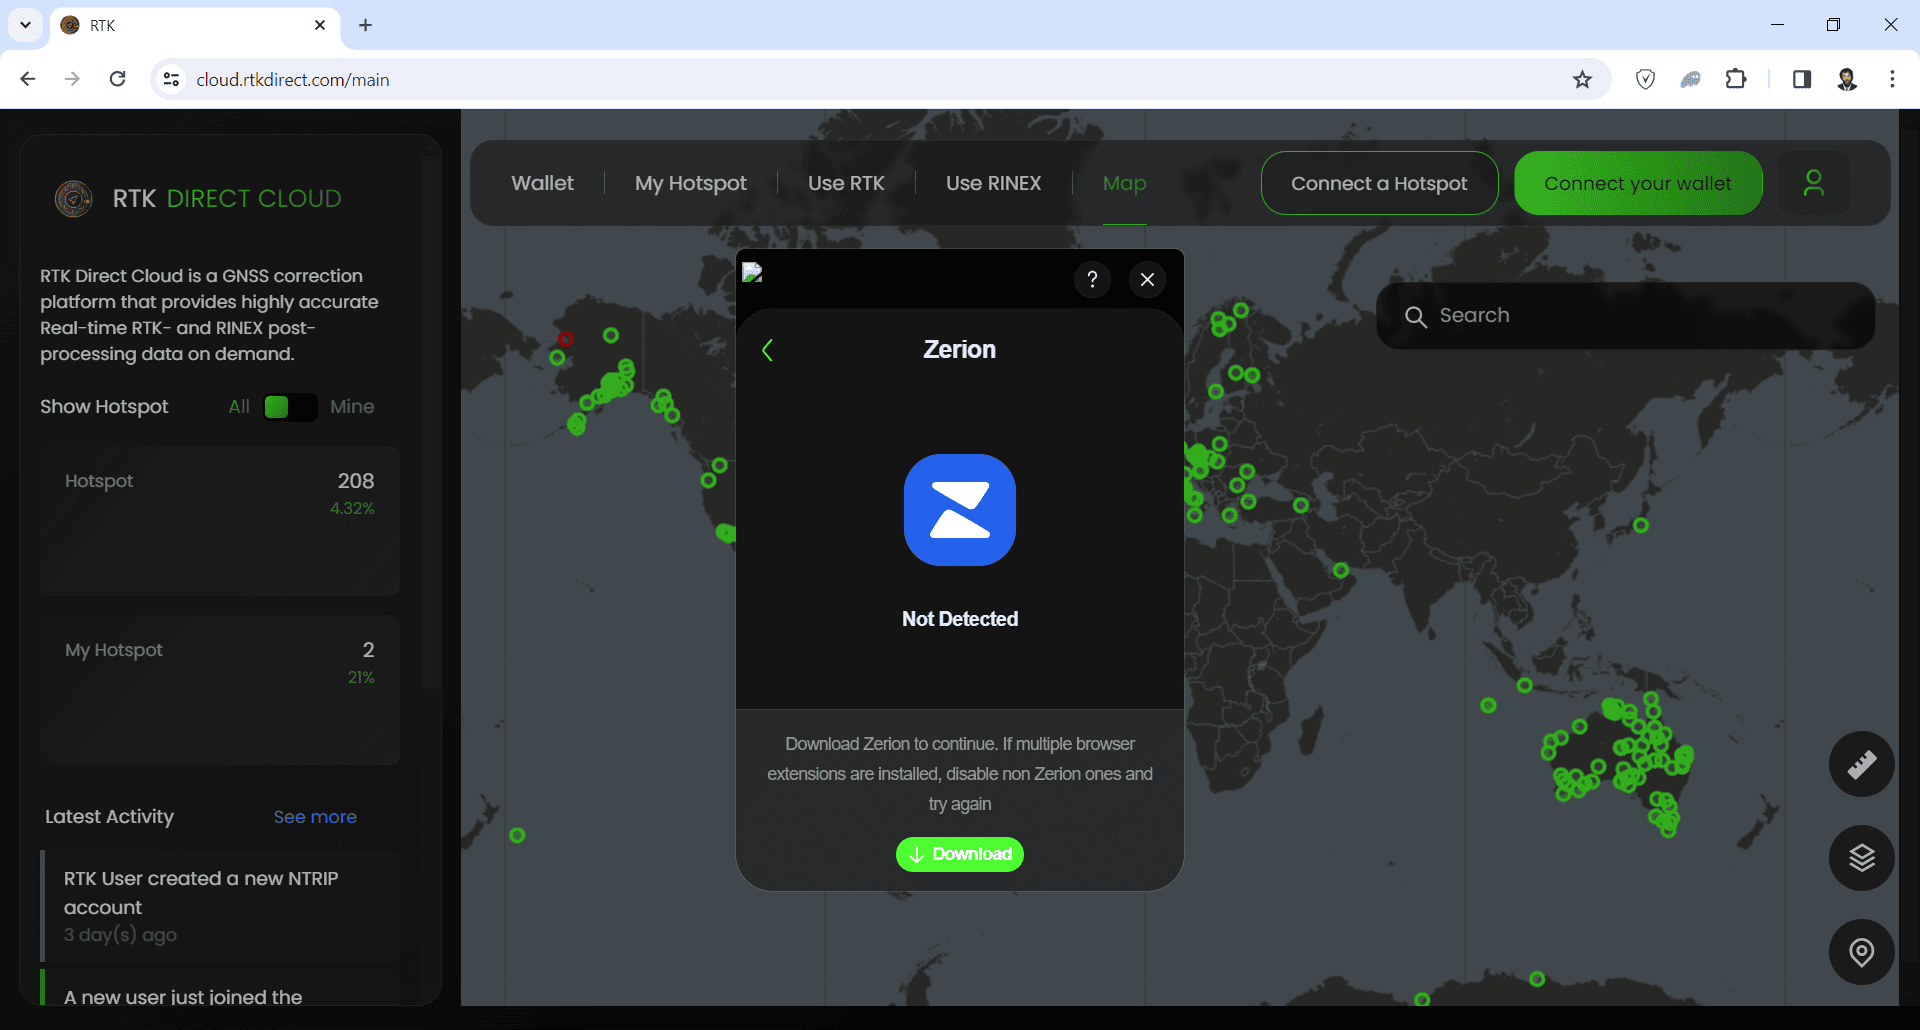This screenshot has height=1030, width=1920.
Task: Click the red hotspot marker on the map
Action: click(x=566, y=339)
